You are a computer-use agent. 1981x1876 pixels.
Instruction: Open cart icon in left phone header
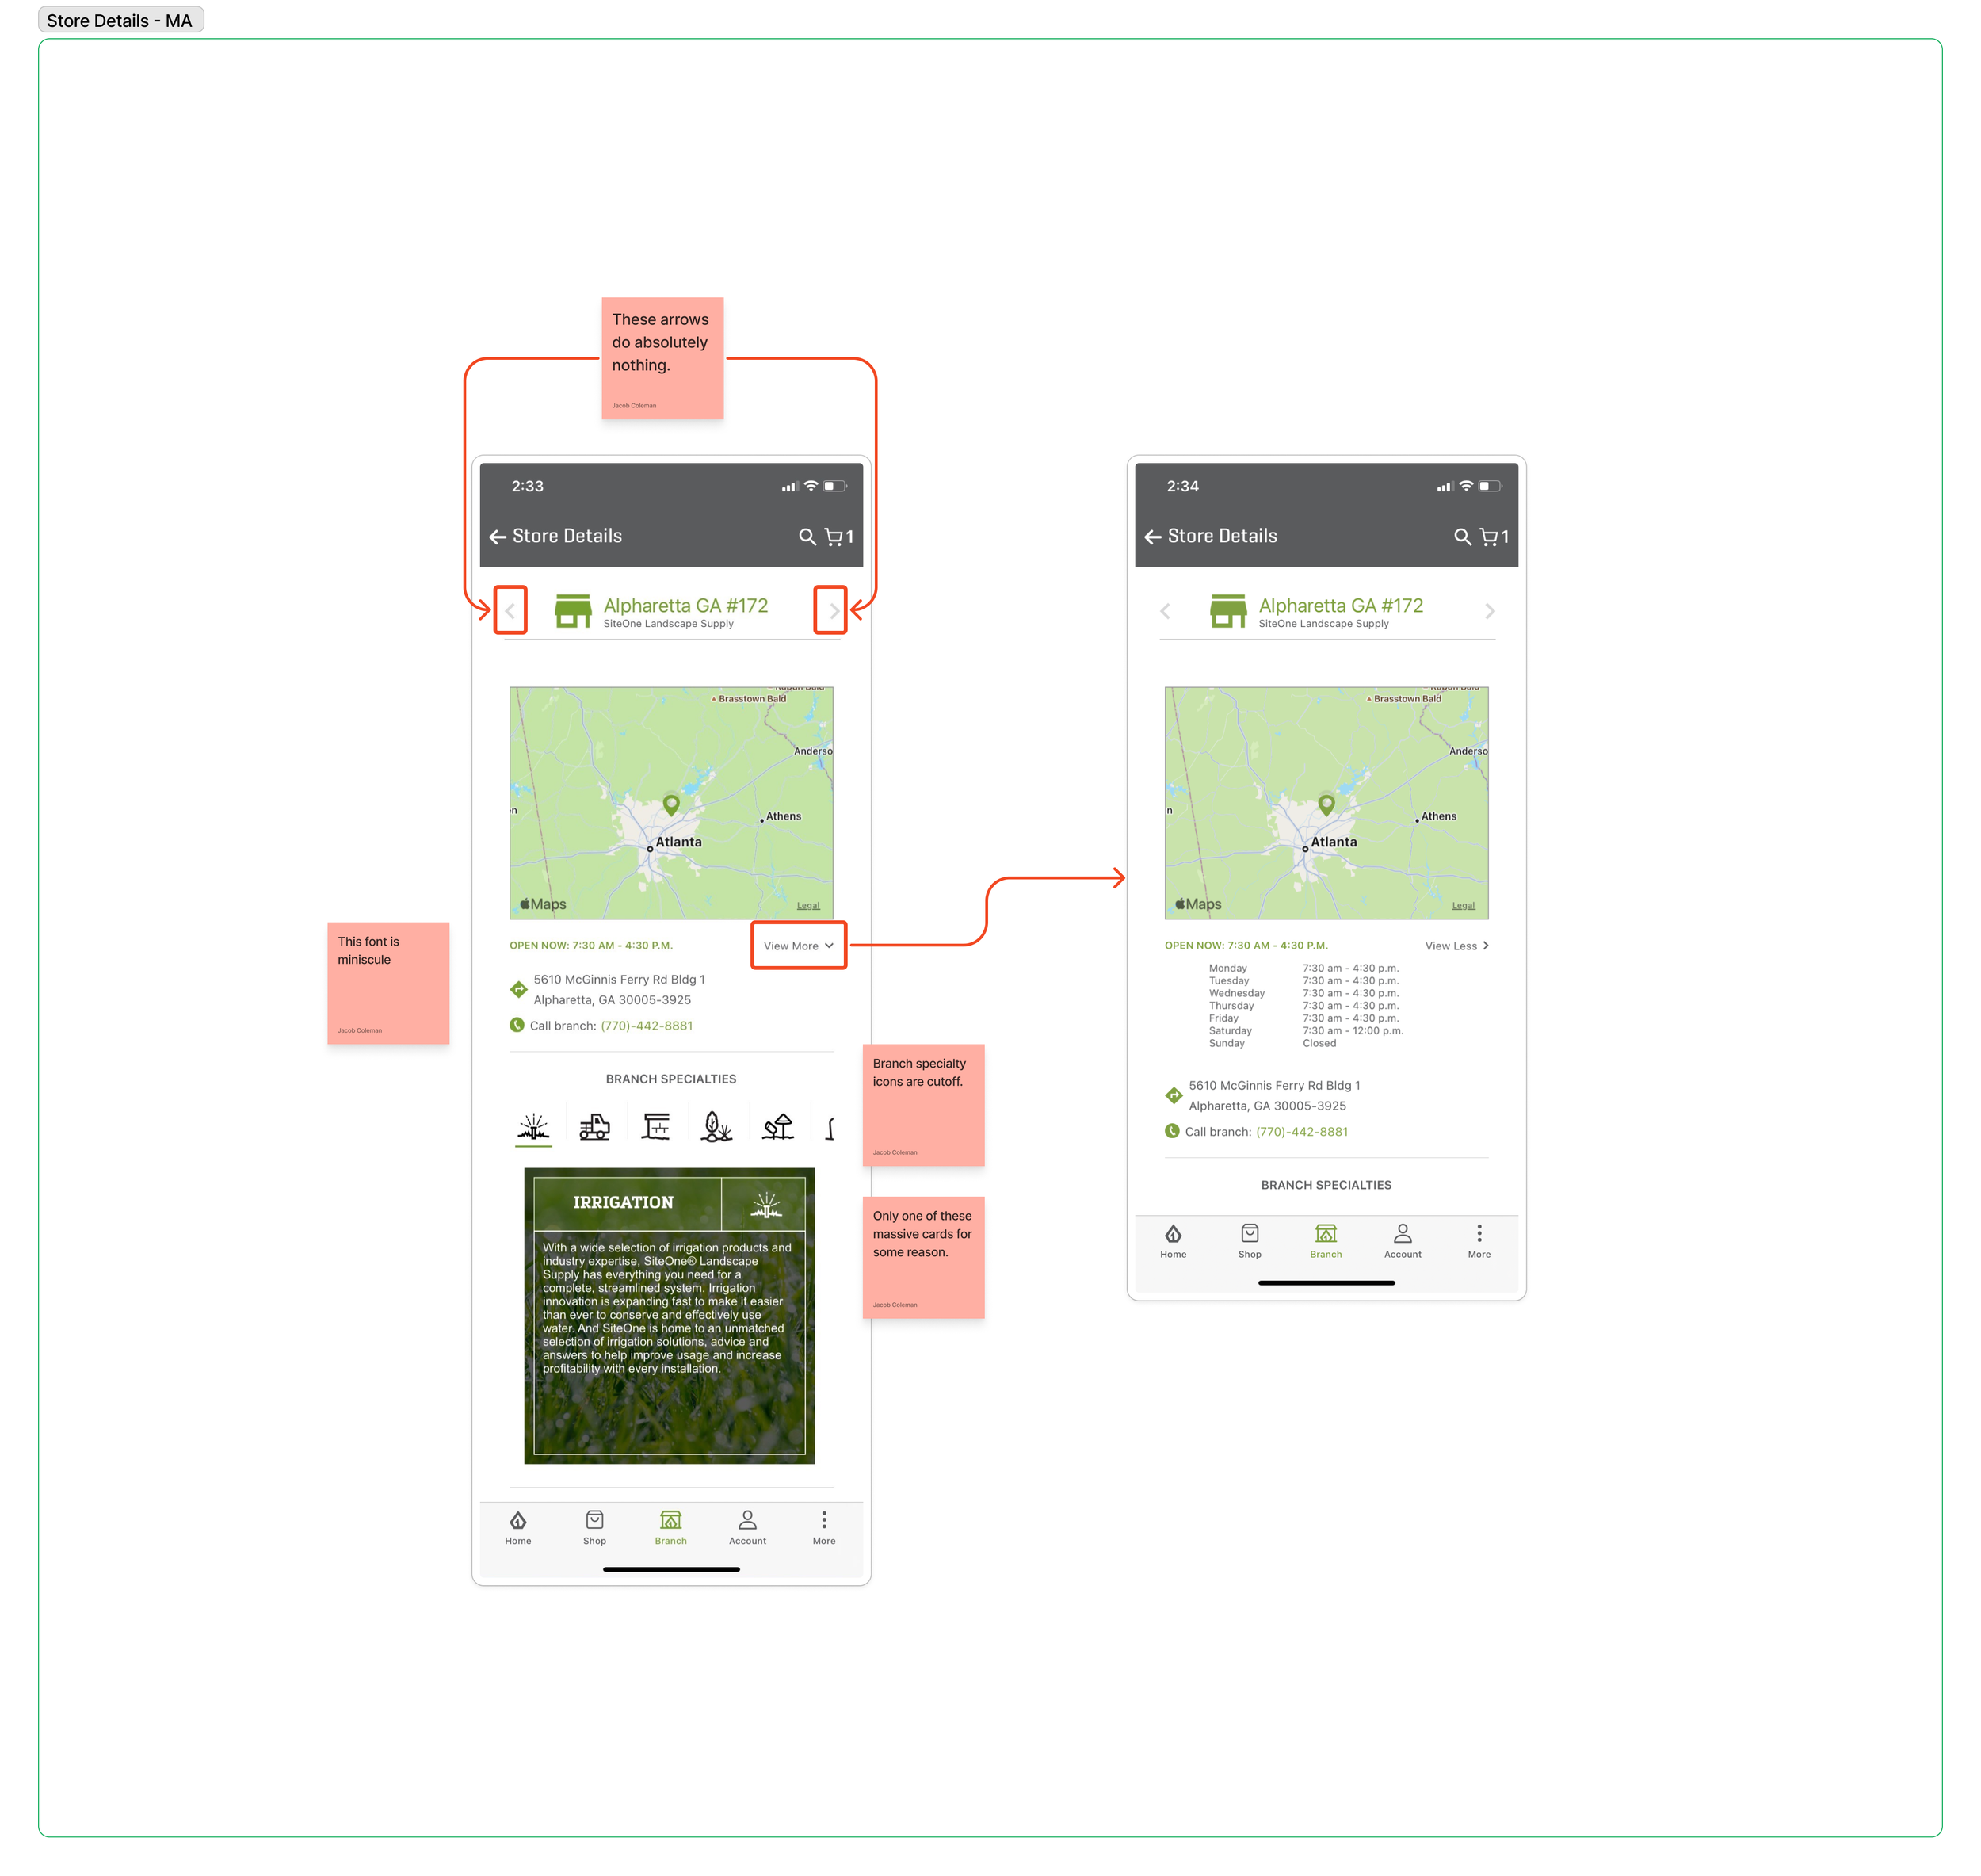833,537
